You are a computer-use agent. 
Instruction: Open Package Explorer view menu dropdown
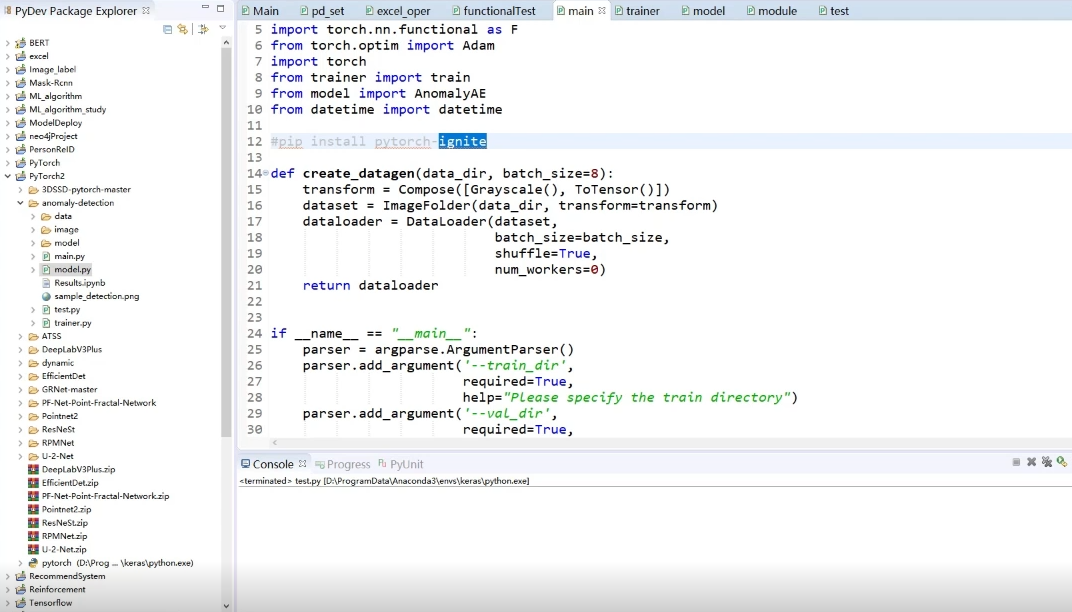pos(222,28)
